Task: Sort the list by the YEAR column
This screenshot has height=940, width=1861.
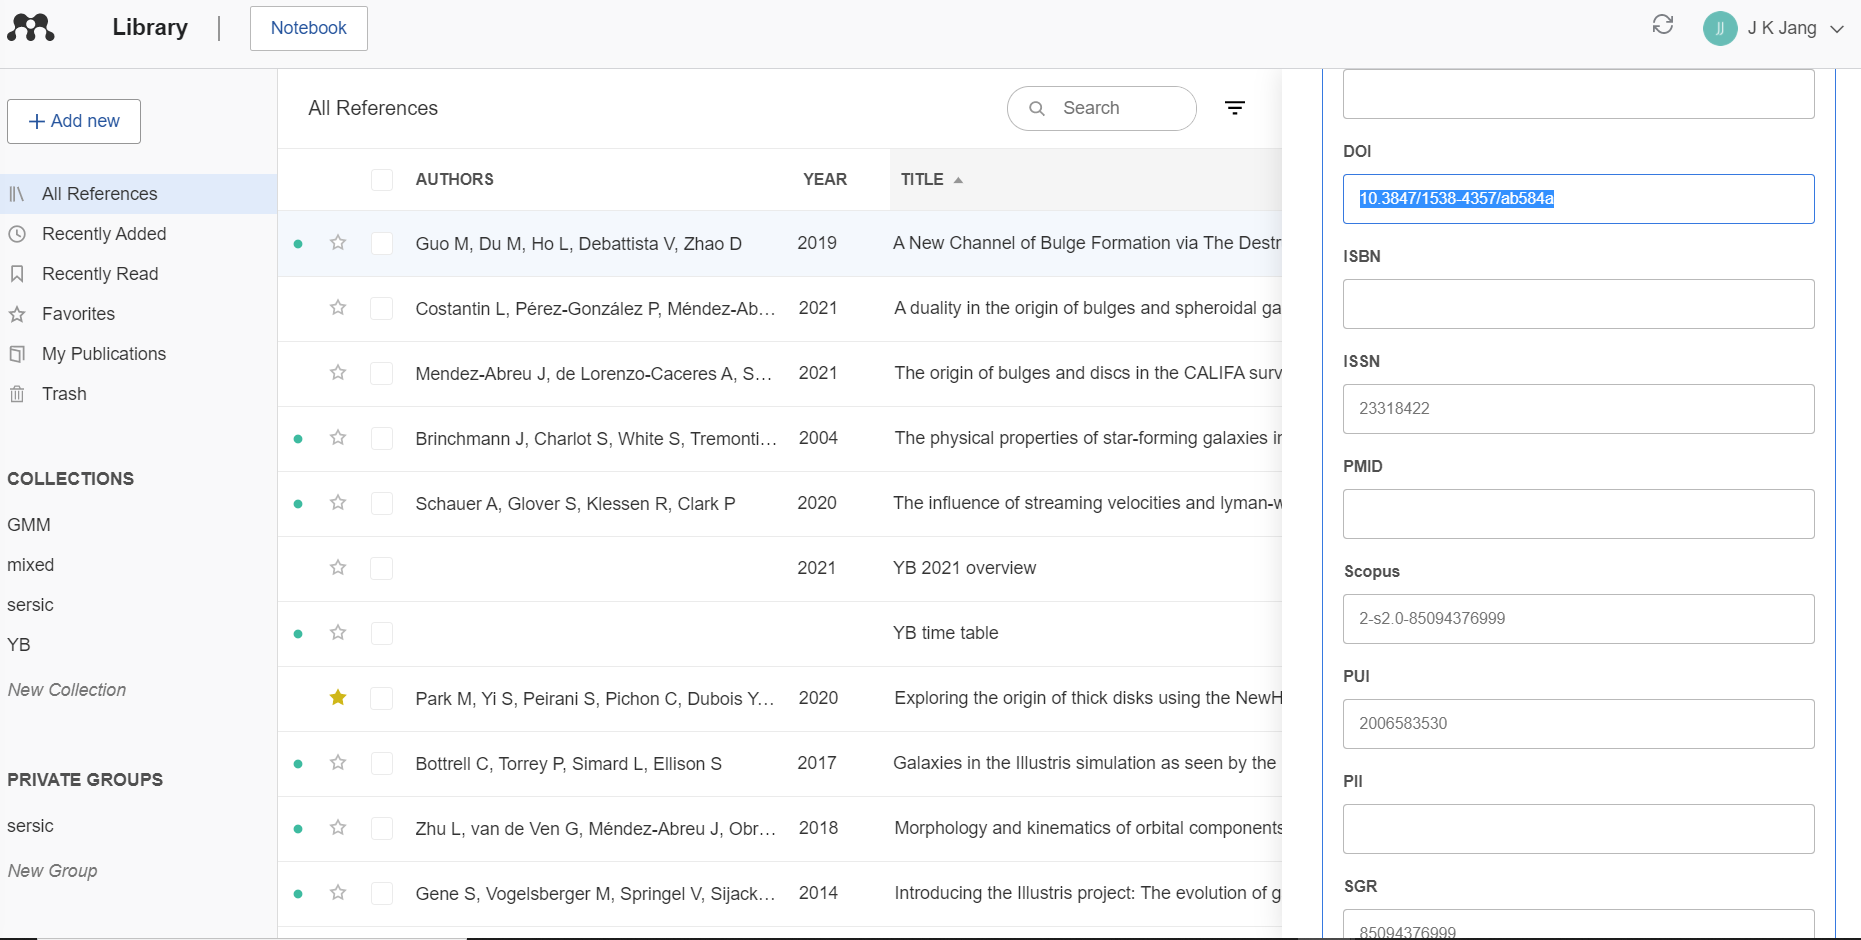Action: coord(824,180)
